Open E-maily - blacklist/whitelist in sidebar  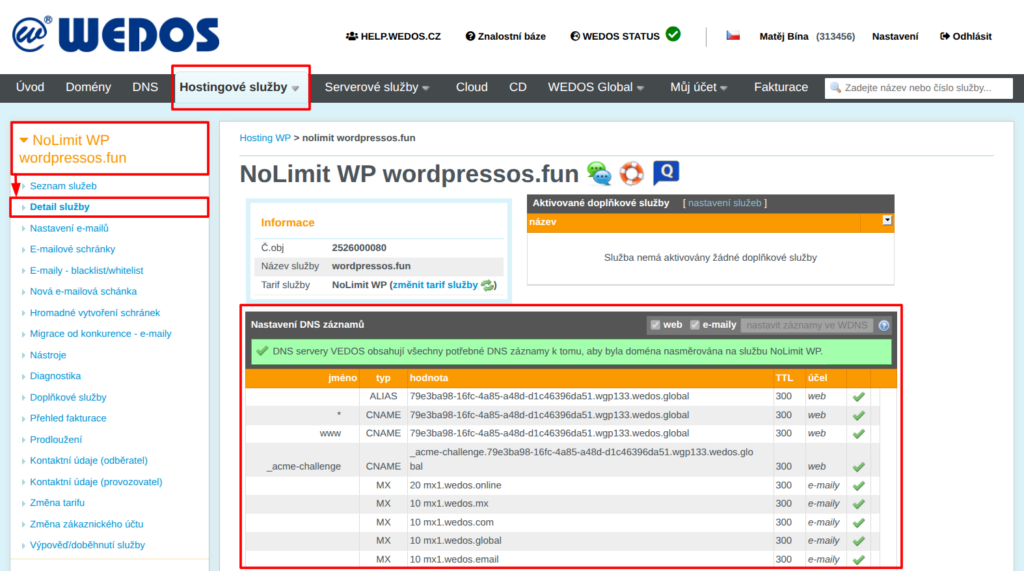point(86,270)
